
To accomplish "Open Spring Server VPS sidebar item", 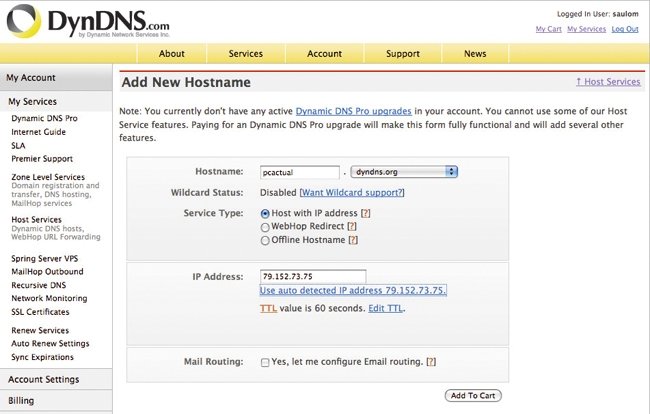I will 44,259.
